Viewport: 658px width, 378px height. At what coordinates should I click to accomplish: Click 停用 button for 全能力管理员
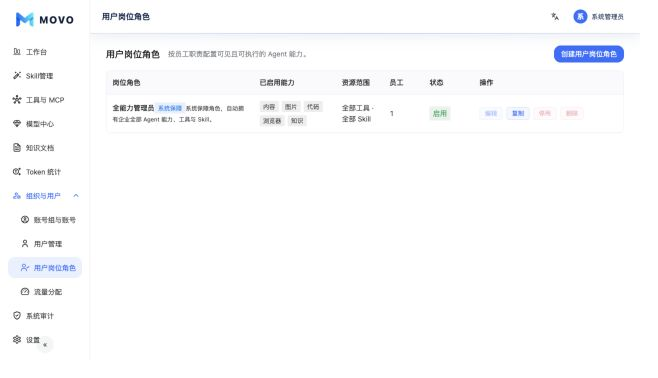pos(545,113)
